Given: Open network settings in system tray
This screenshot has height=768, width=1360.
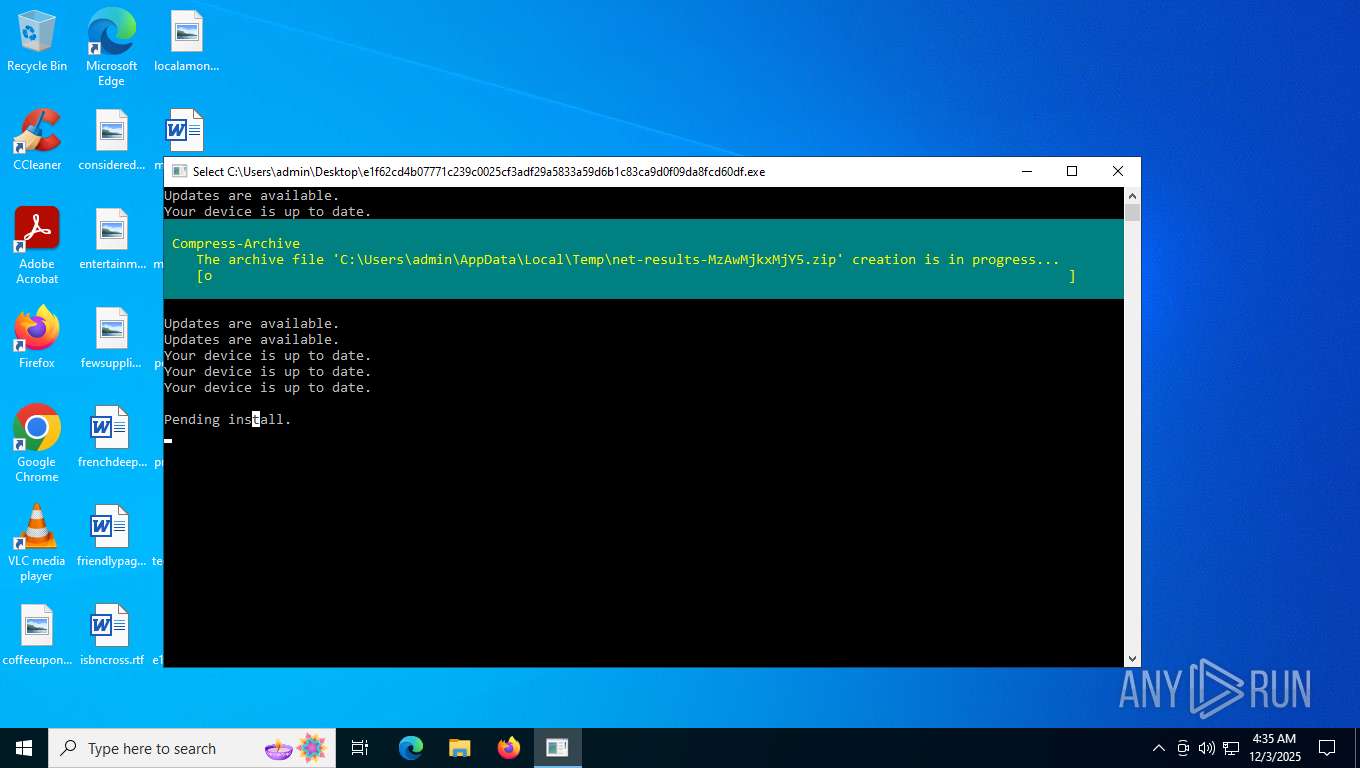Looking at the screenshot, I should [x=1231, y=748].
